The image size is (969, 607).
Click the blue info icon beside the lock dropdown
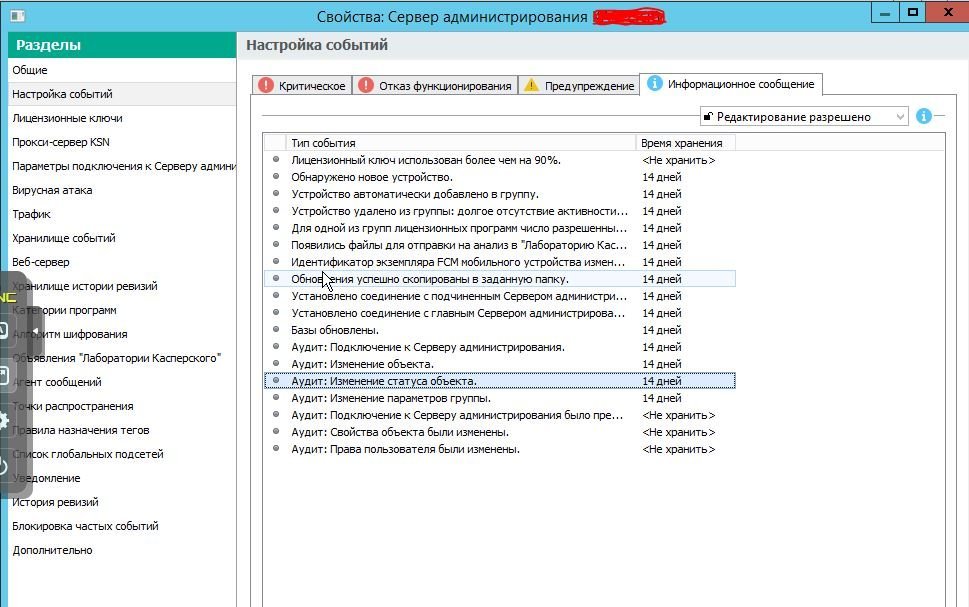pos(923,117)
